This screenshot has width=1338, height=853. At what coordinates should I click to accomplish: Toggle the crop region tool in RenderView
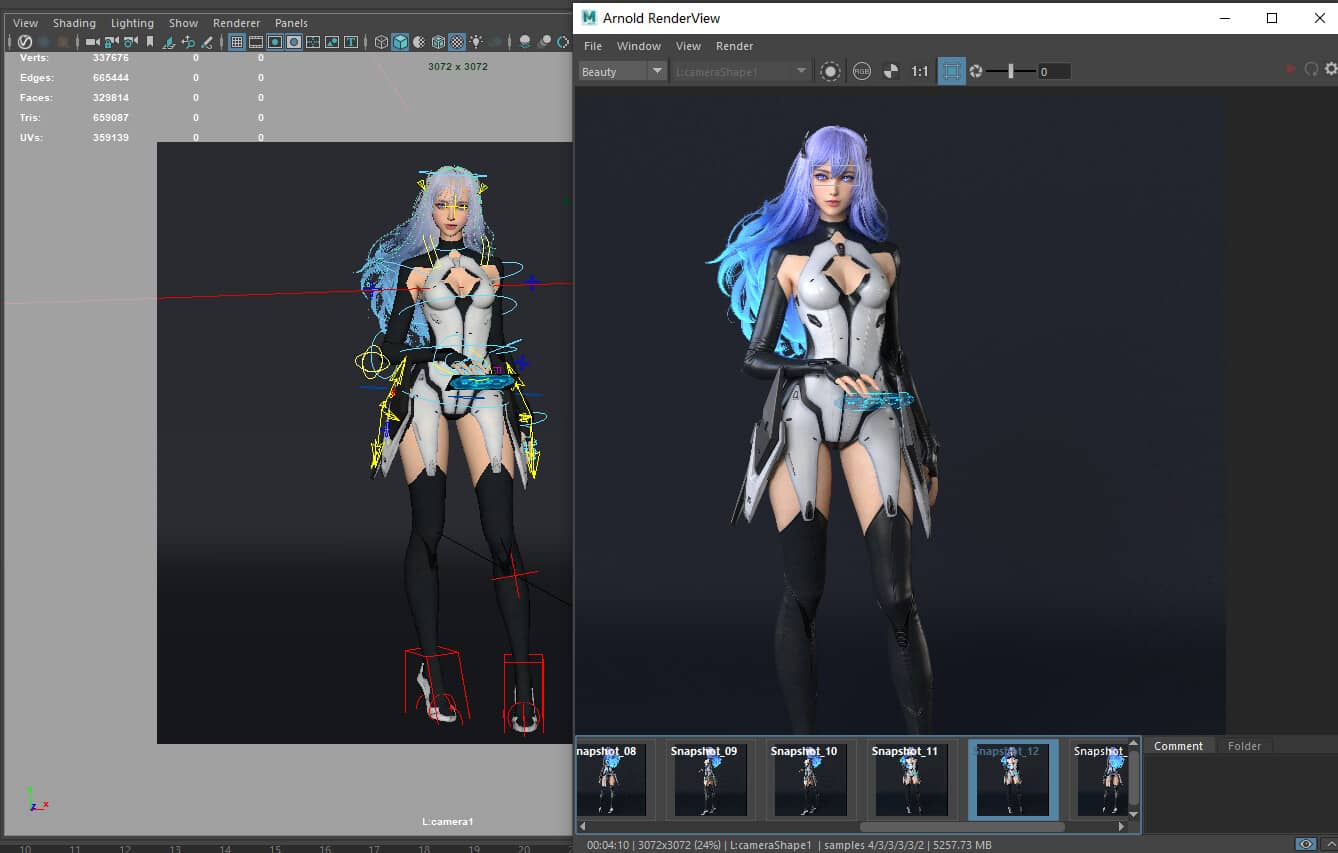[x=951, y=71]
